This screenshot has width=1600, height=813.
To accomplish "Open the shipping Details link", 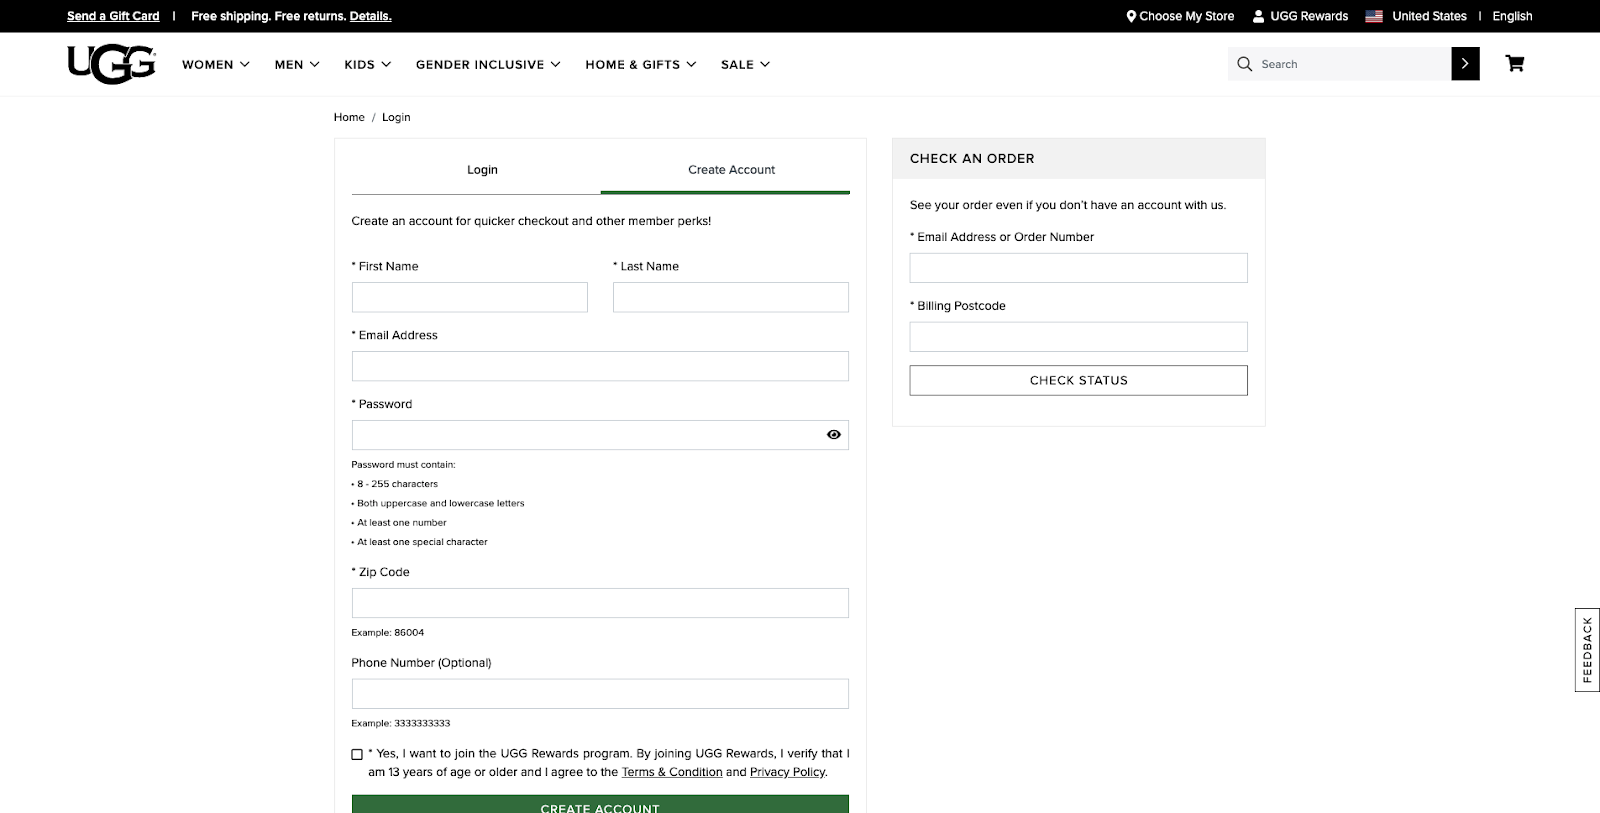I will 370,16.
